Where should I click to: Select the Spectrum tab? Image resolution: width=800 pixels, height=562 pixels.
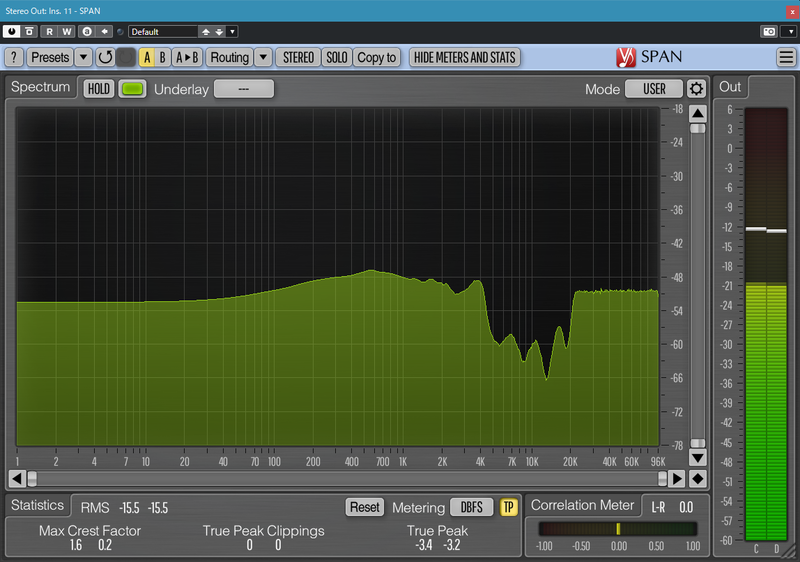point(40,87)
